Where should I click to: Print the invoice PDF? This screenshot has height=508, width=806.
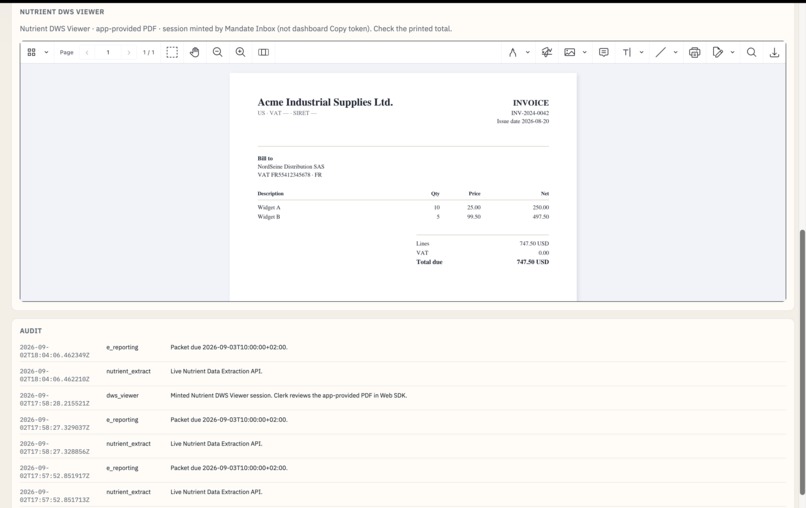coord(694,52)
